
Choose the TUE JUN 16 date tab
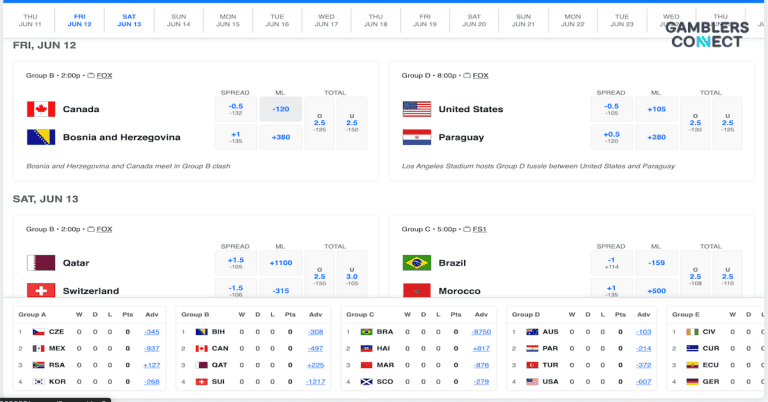pos(277,20)
